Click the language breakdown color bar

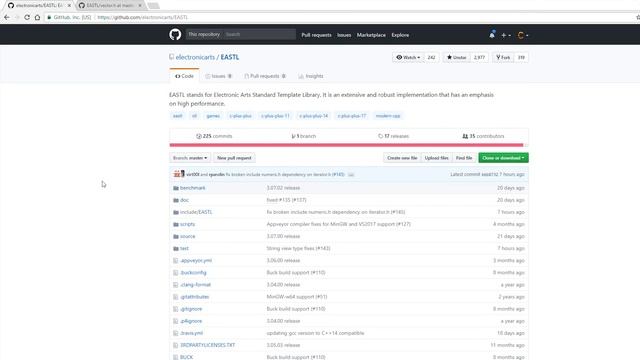pyautogui.click(x=349, y=145)
